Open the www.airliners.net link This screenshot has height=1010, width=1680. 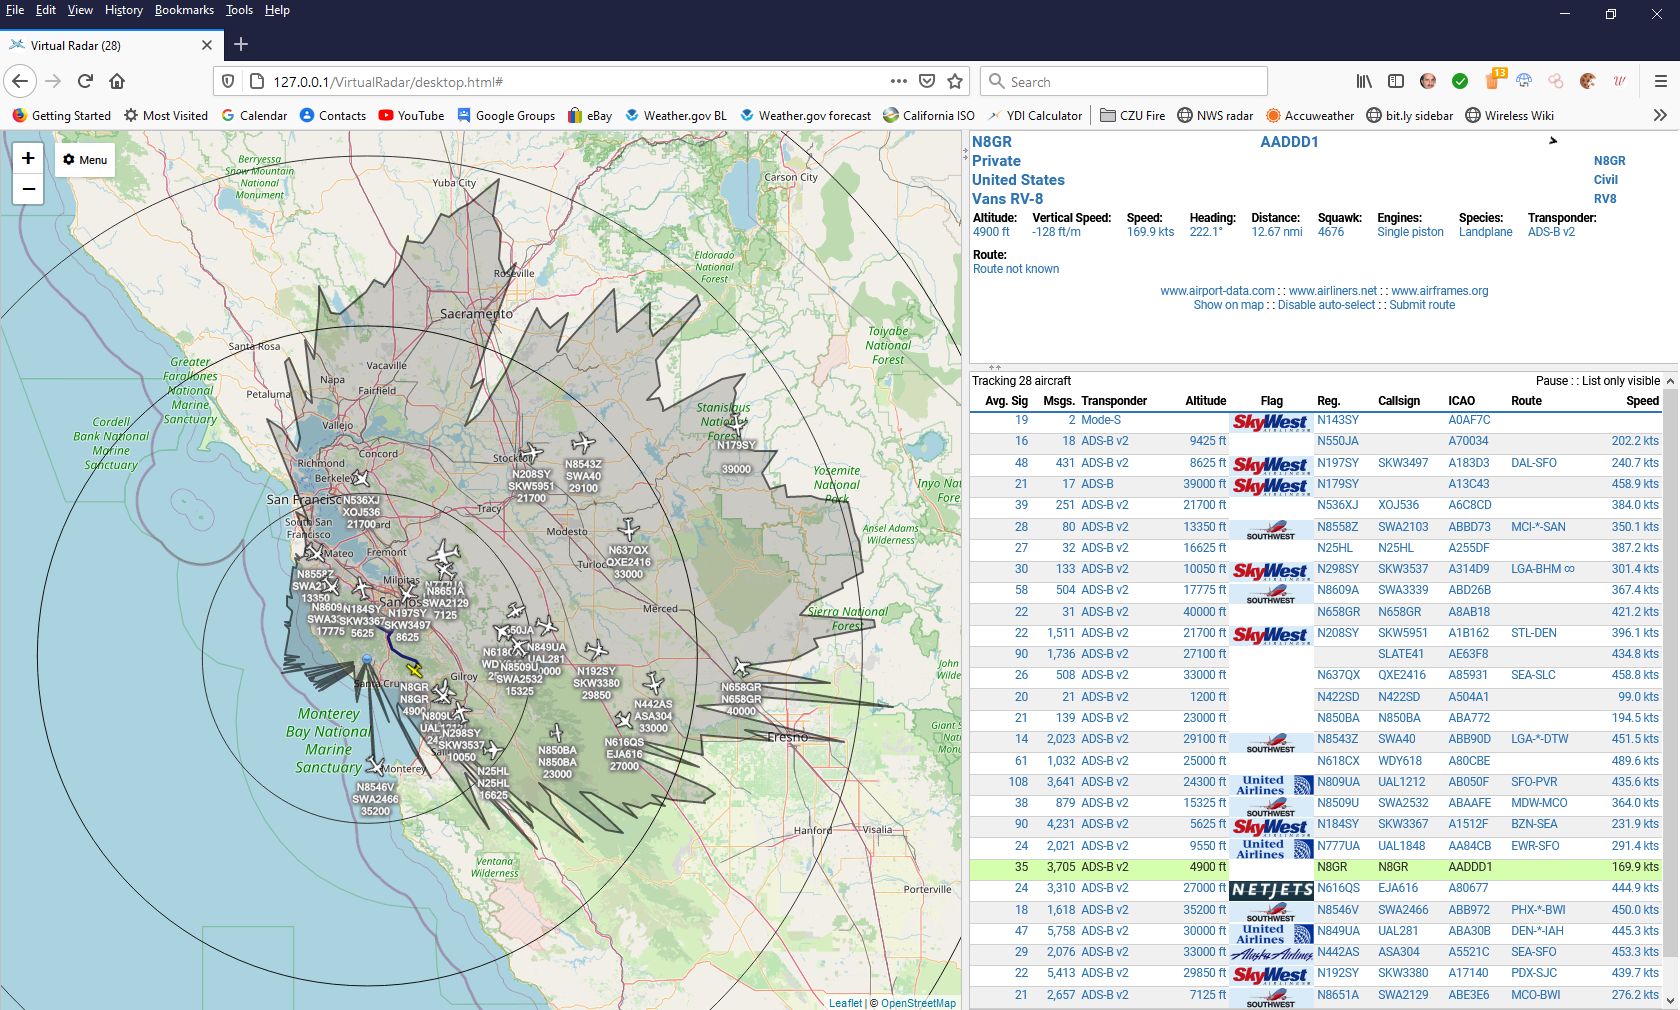point(1332,291)
